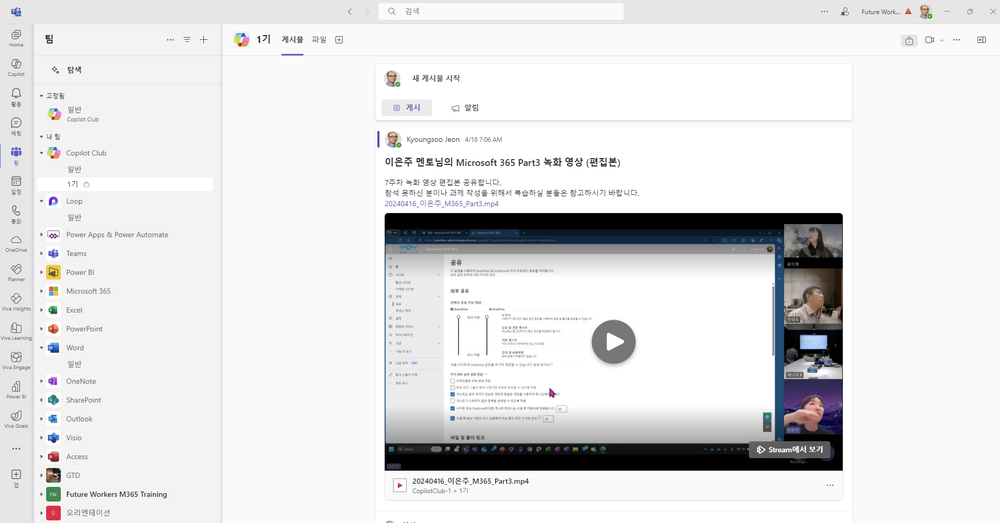Screen dimensions: 1000x523
Task: Launch Viva Engage from the app rail
Action: coord(16,358)
